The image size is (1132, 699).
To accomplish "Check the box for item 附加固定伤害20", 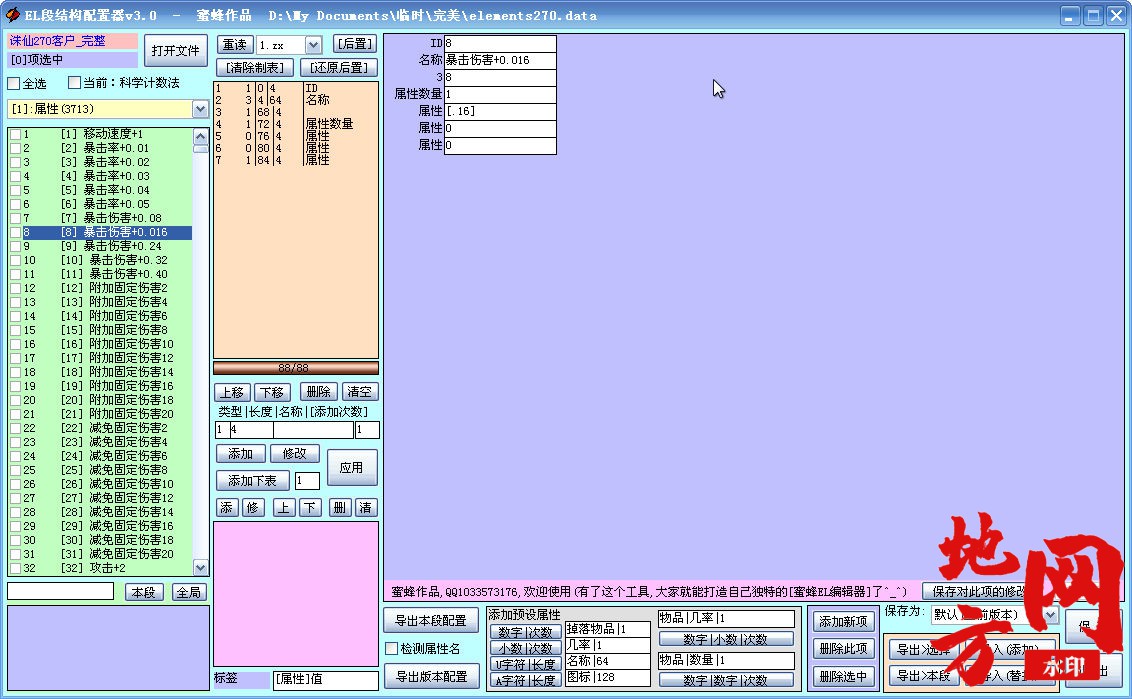I will tap(15, 414).
